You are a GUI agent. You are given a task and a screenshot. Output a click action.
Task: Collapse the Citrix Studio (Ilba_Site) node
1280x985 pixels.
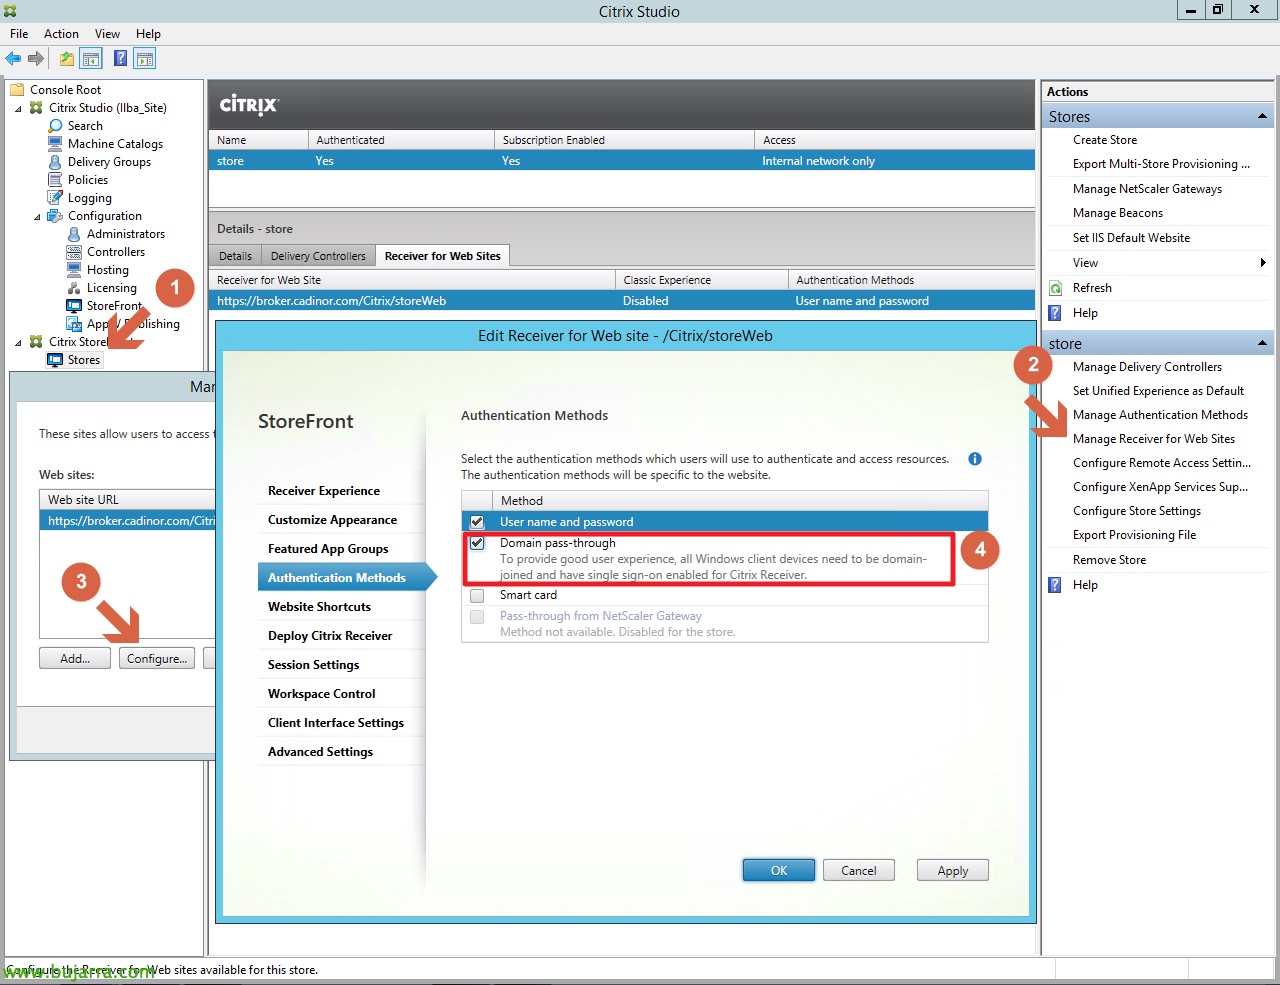click(x=18, y=109)
